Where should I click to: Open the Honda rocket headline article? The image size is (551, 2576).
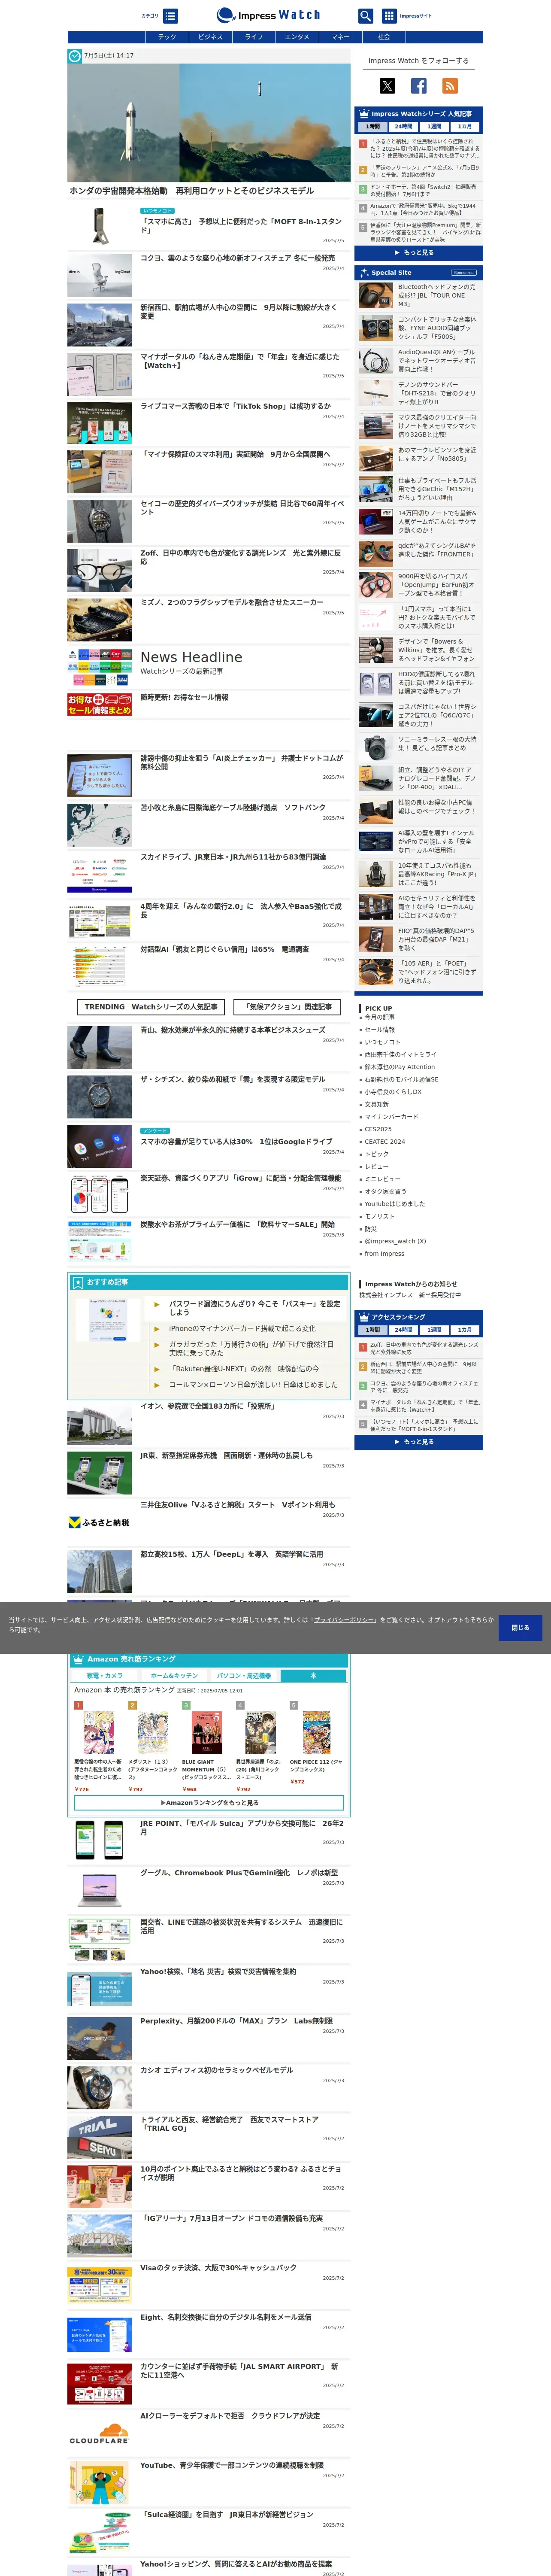(191, 190)
